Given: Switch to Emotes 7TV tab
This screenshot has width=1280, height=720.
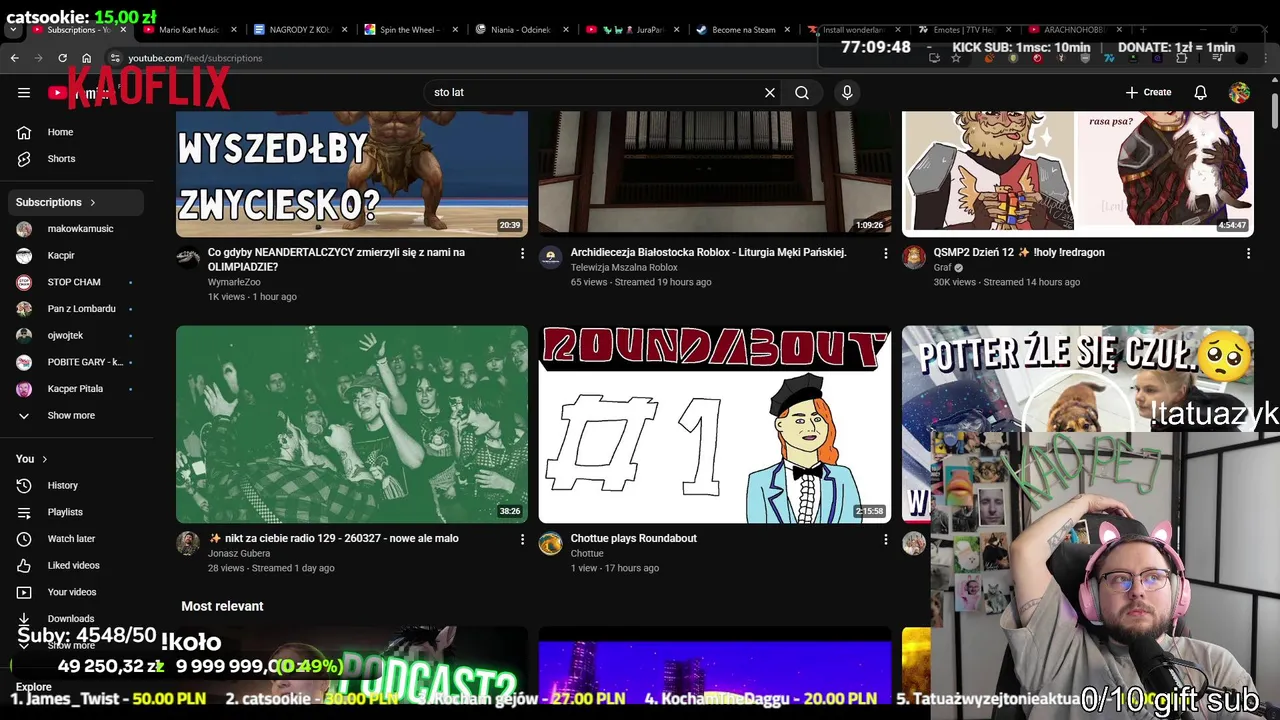Looking at the screenshot, I should [963, 30].
